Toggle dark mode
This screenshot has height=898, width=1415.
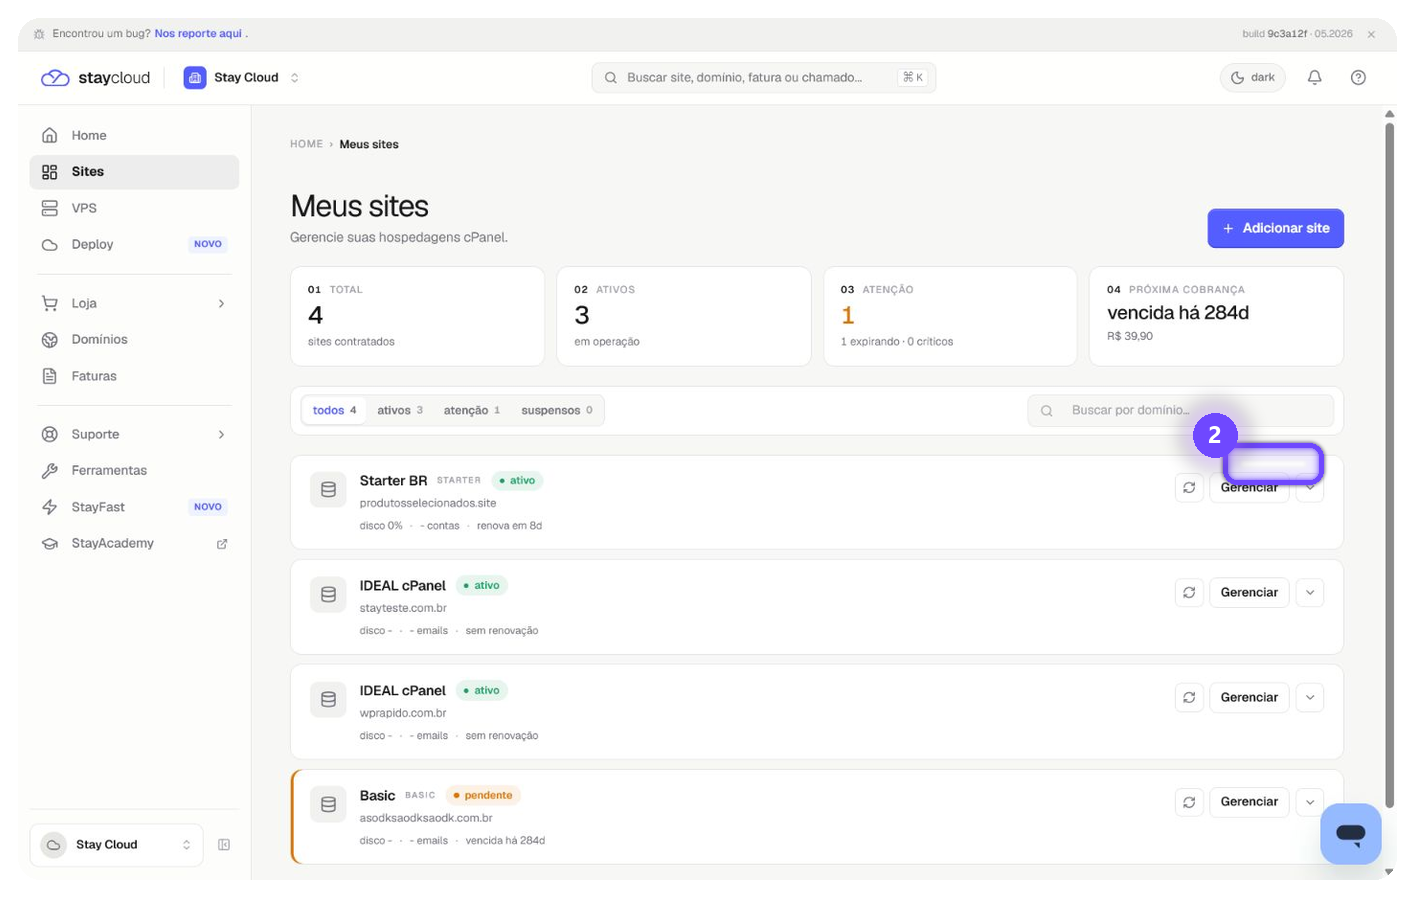(x=1252, y=77)
